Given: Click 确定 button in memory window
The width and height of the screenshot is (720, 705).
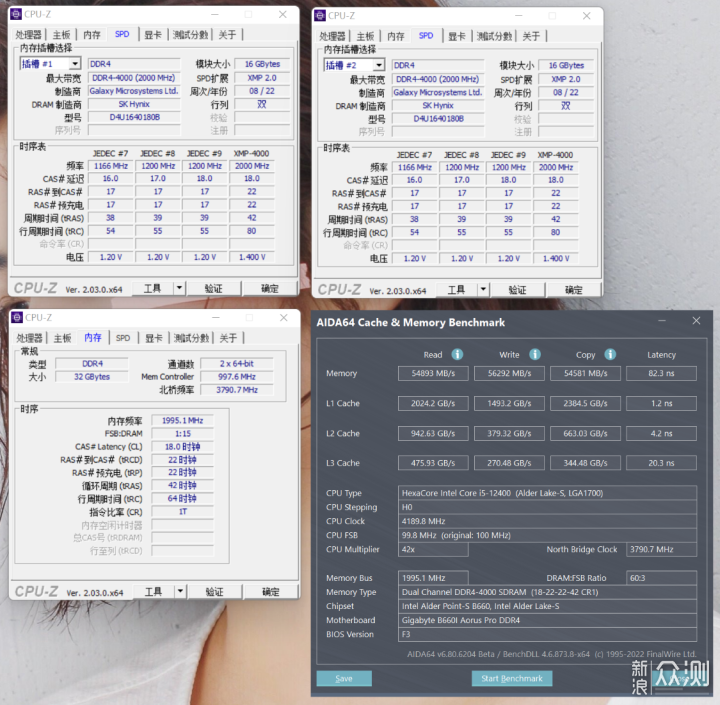Looking at the screenshot, I should (270, 591).
